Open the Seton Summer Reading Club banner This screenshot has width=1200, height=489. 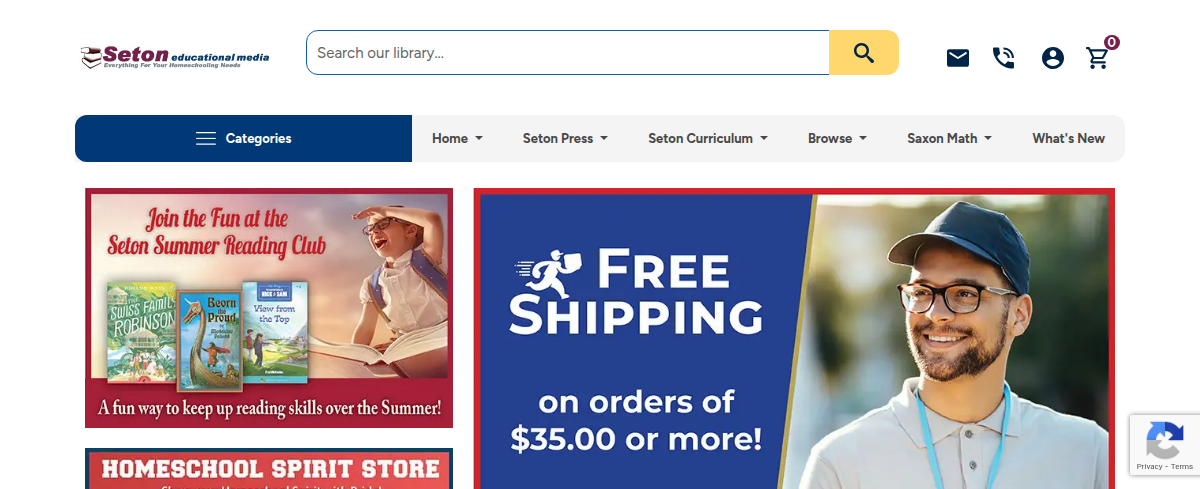pos(269,308)
